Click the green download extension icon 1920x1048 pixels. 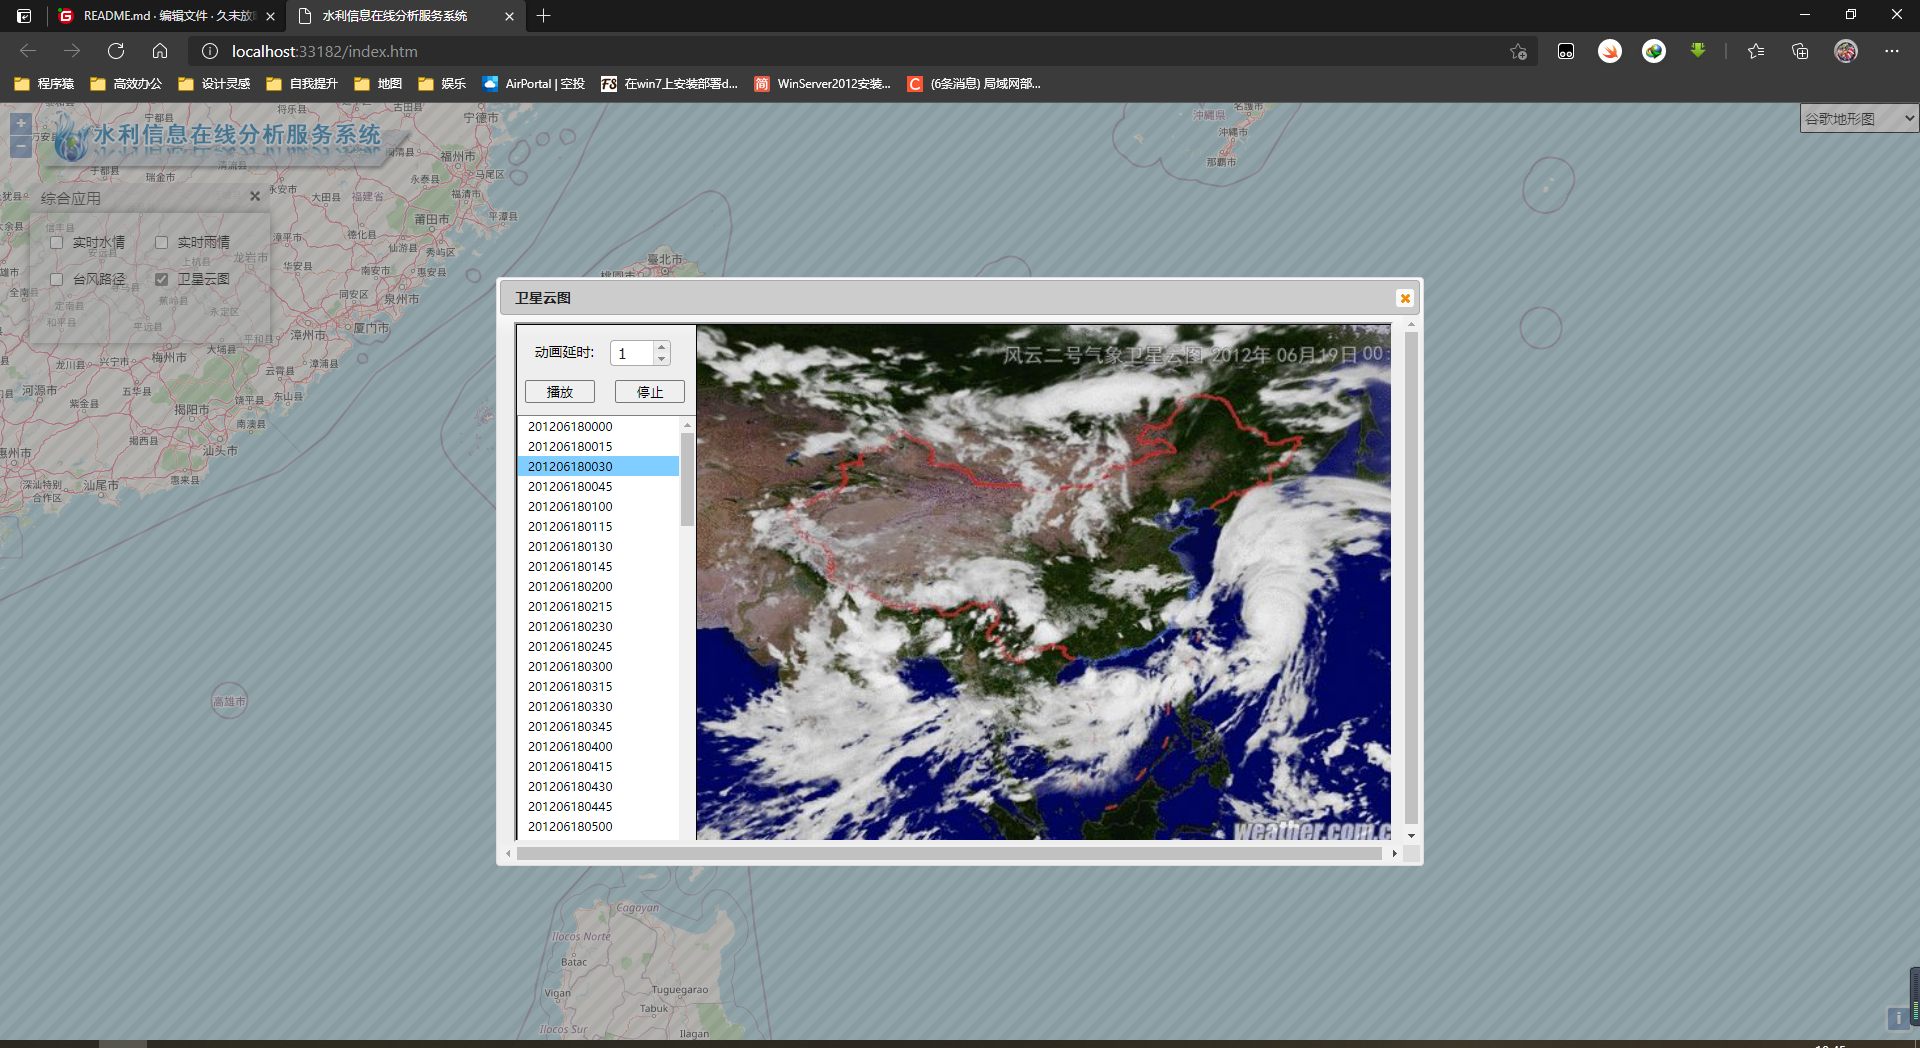click(x=1698, y=50)
